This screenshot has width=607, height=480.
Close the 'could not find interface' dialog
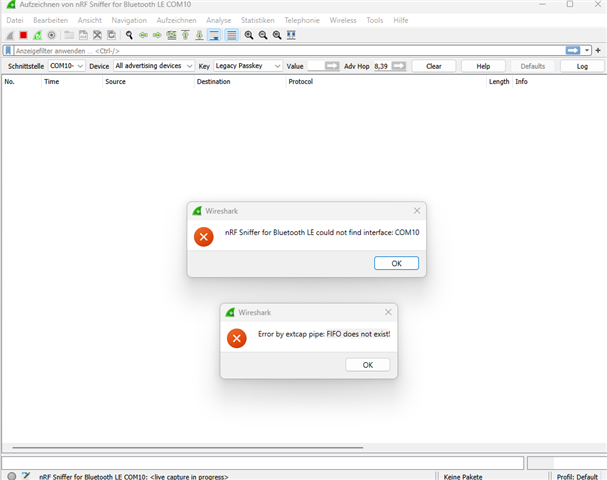(417, 211)
